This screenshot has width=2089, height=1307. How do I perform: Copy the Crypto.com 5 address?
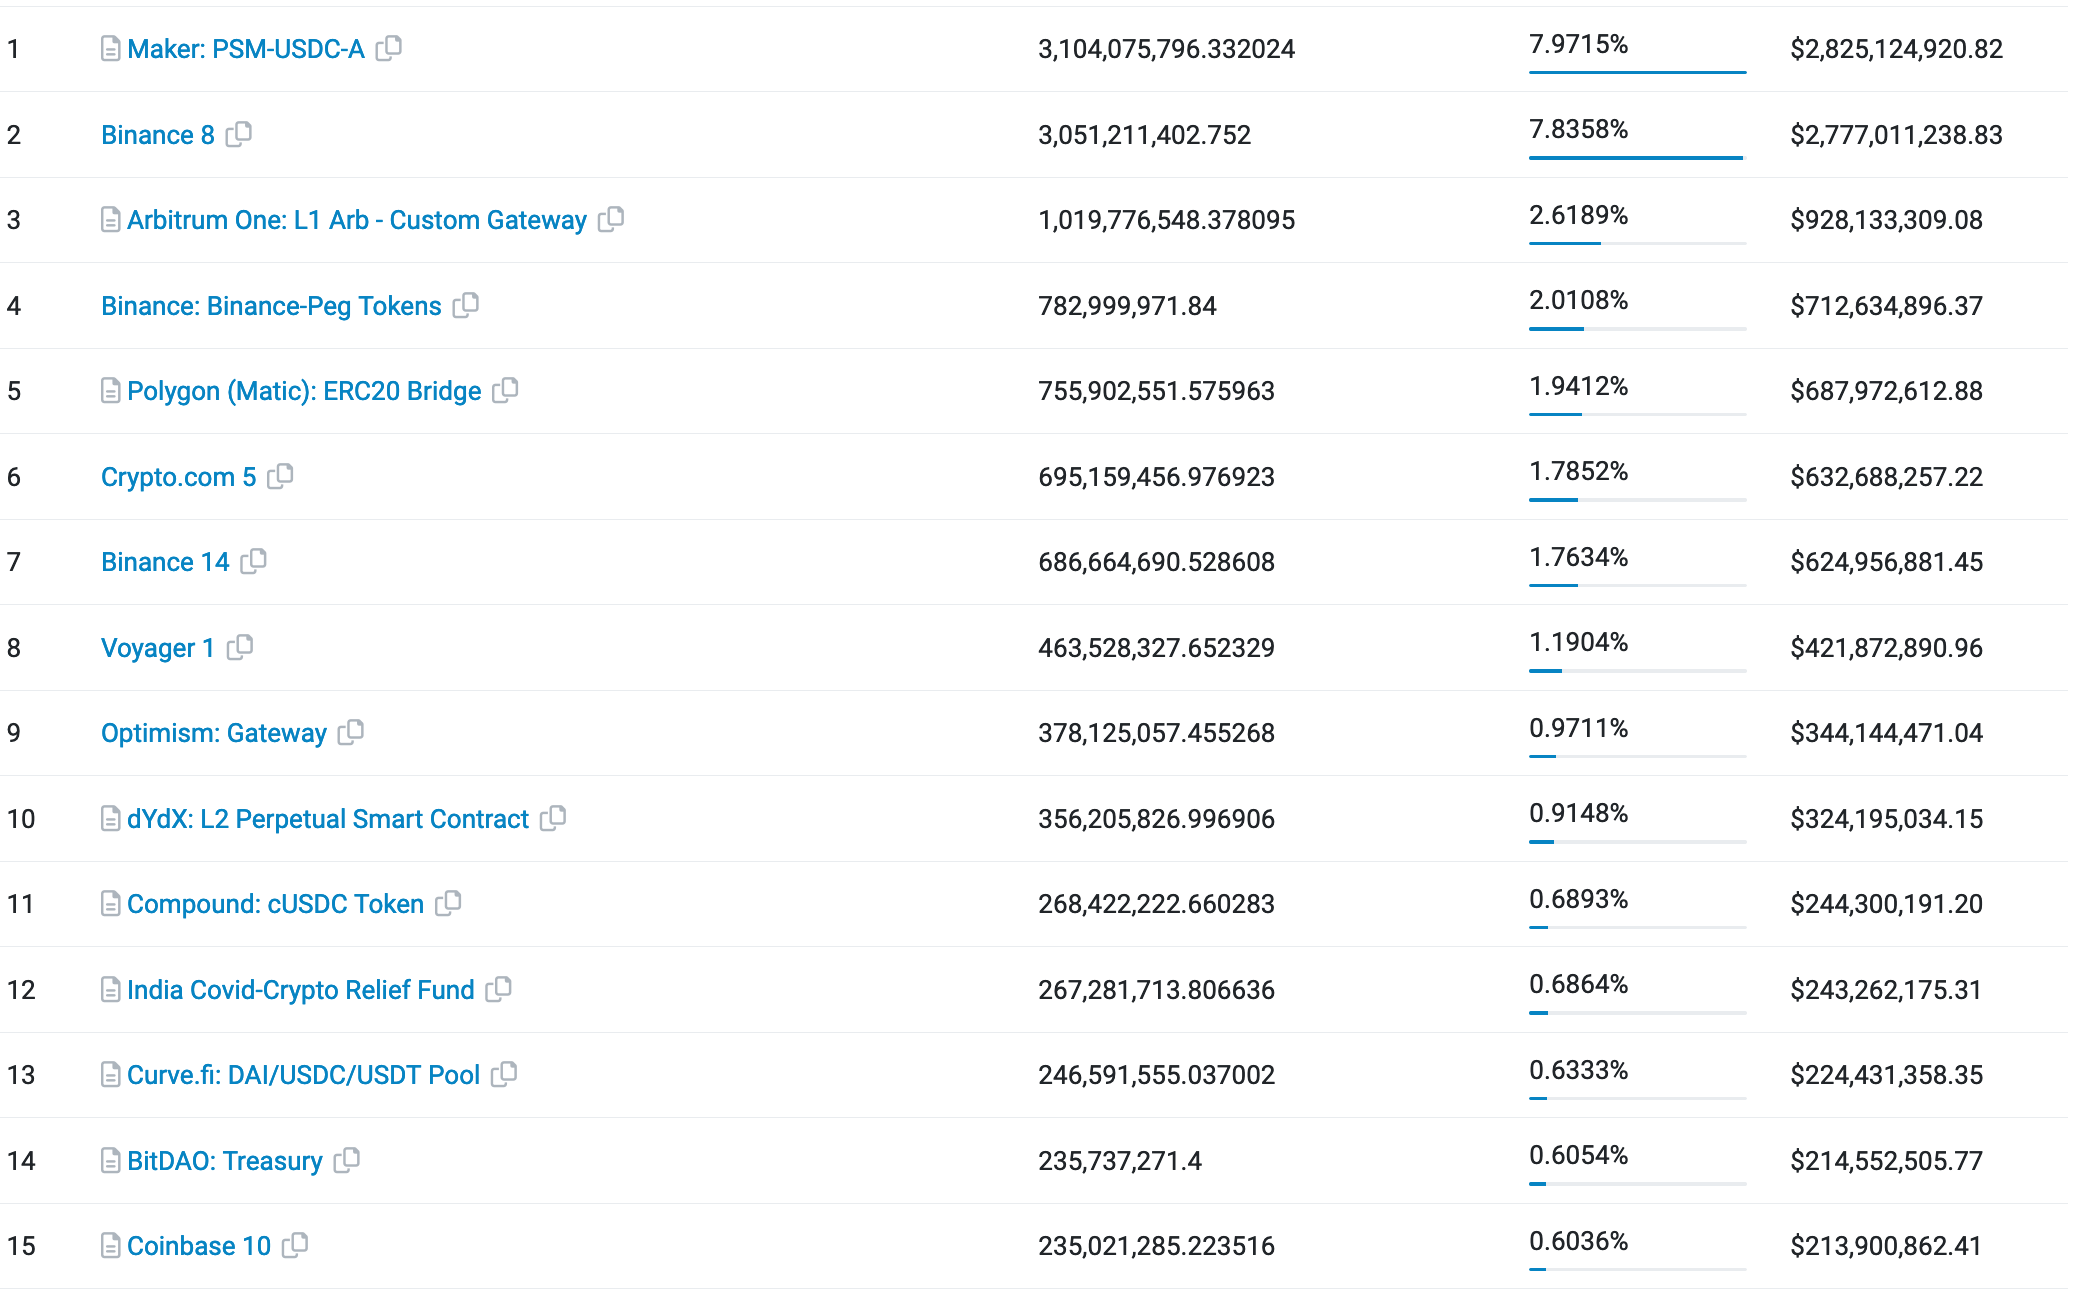point(281,476)
